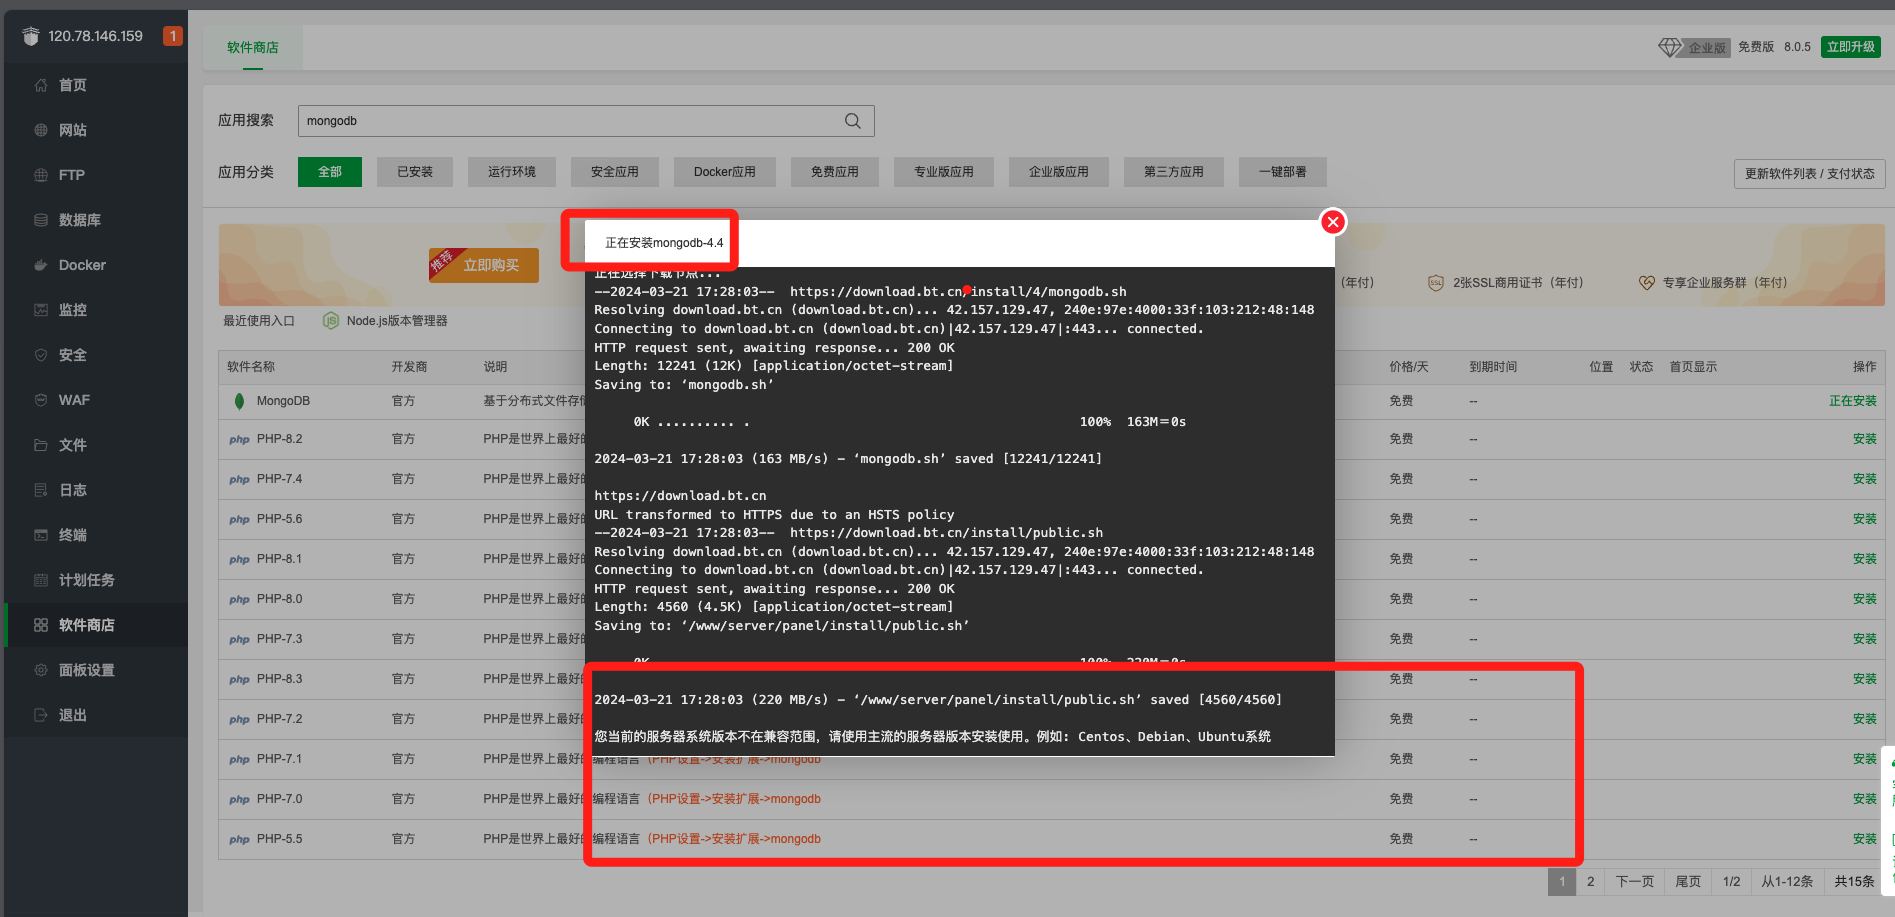Click the 退出 logout icon in sidebar
1895x917 pixels.
click(x=41, y=715)
